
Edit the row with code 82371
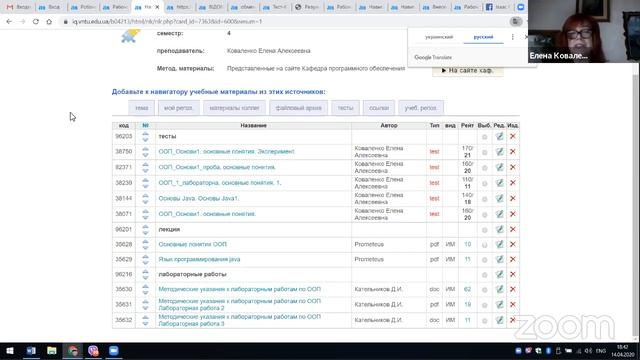point(500,167)
